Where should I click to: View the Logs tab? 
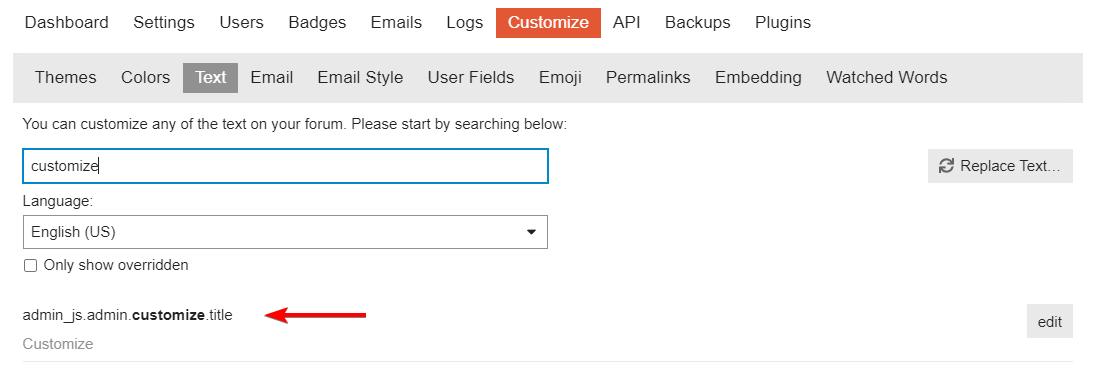click(x=465, y=22)
